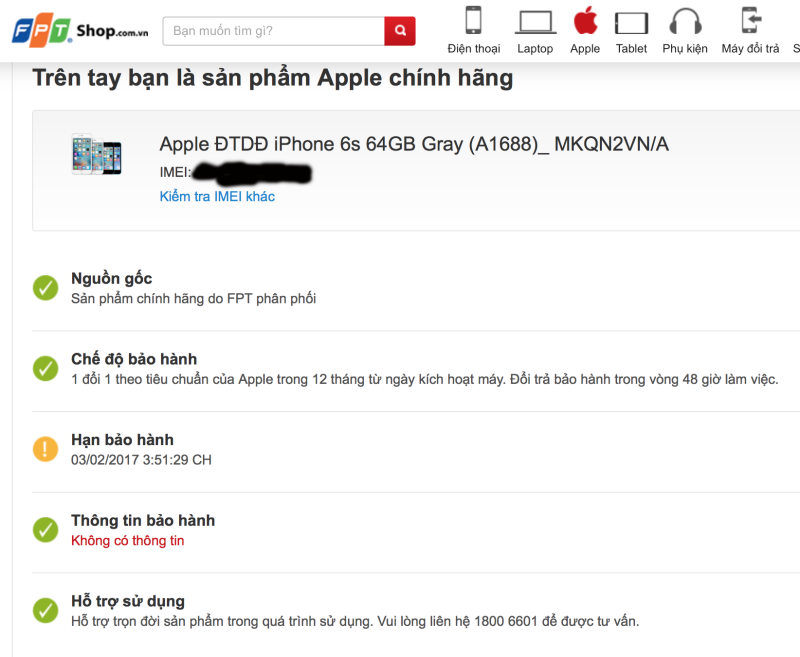800x657 pixels.
Task: Click the orange warning icon beside Hạn bảo hành
Action: tap(45, 450)
